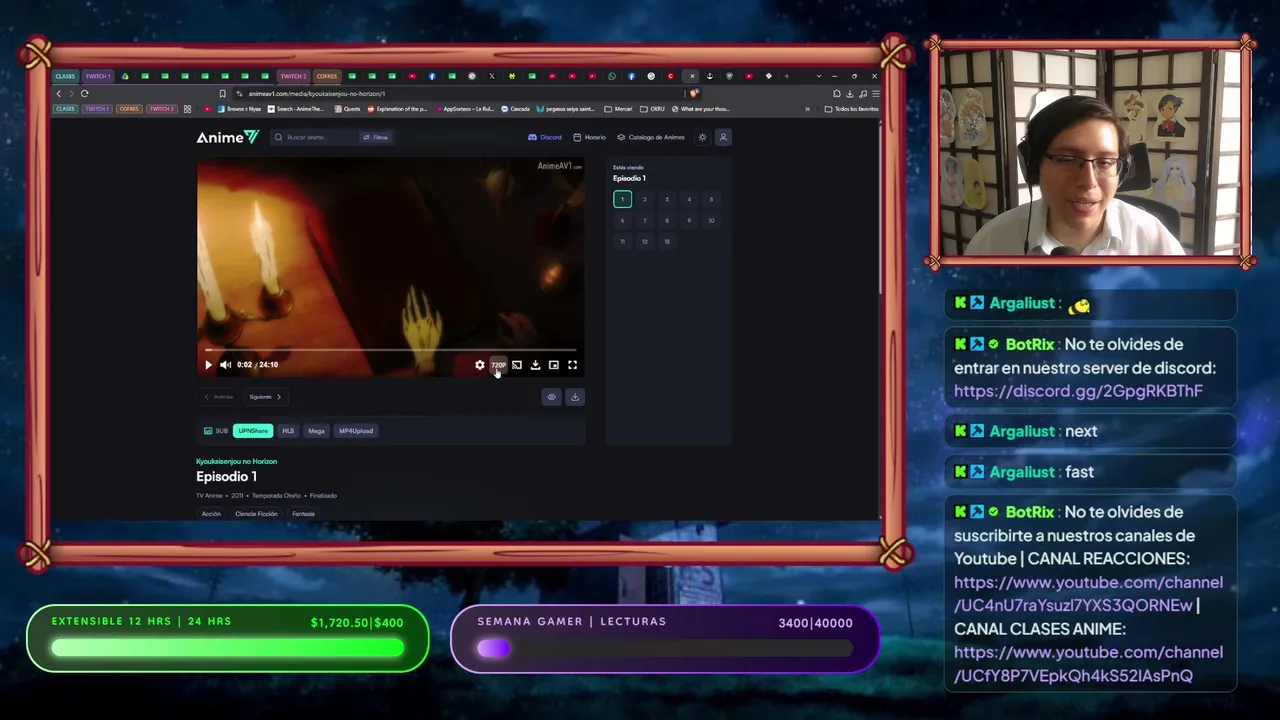Open browser downloads panel
1280x720 pixels.
pos(849,94)
